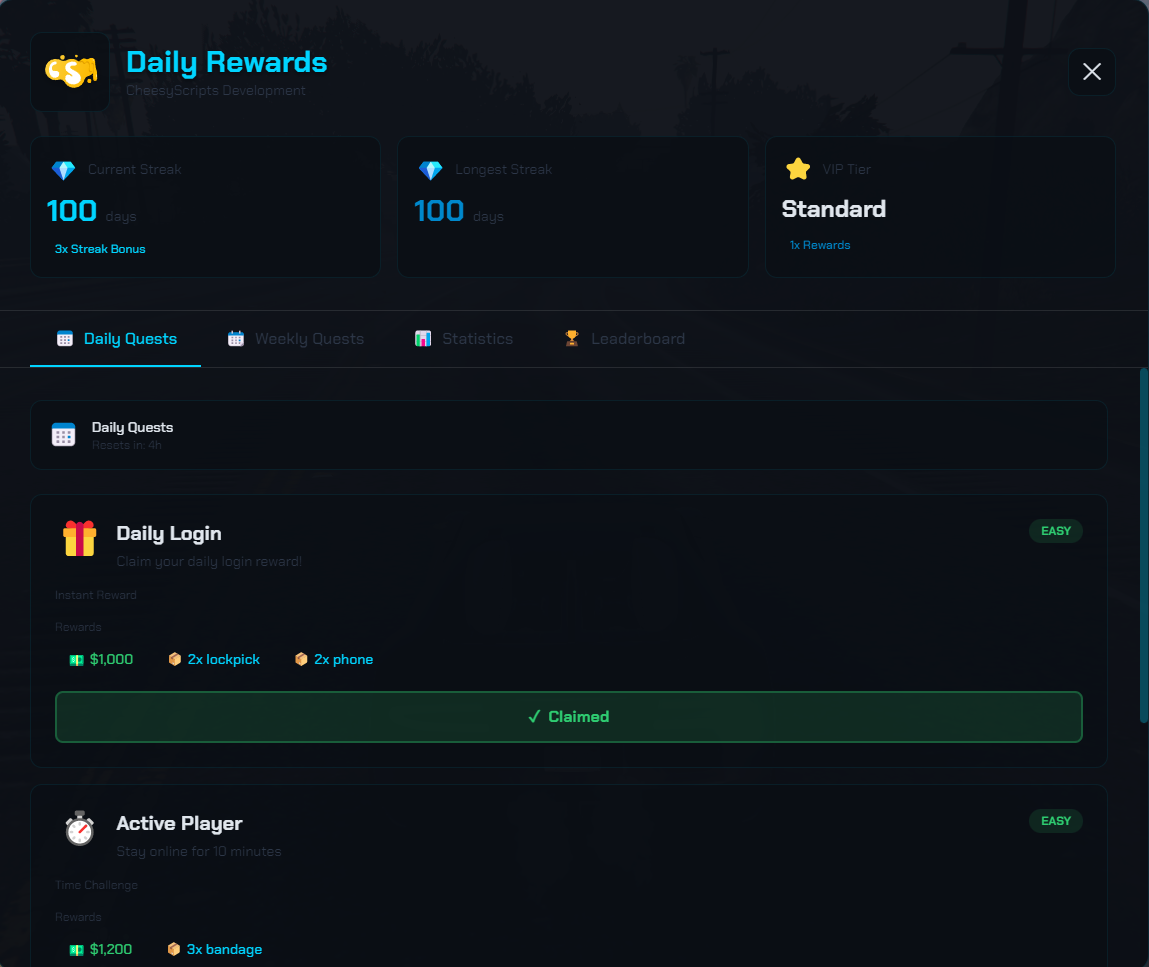This screenshot has width=1149, height=967.
Task: Click the 2x lockpick reward item
Action: 214,659
